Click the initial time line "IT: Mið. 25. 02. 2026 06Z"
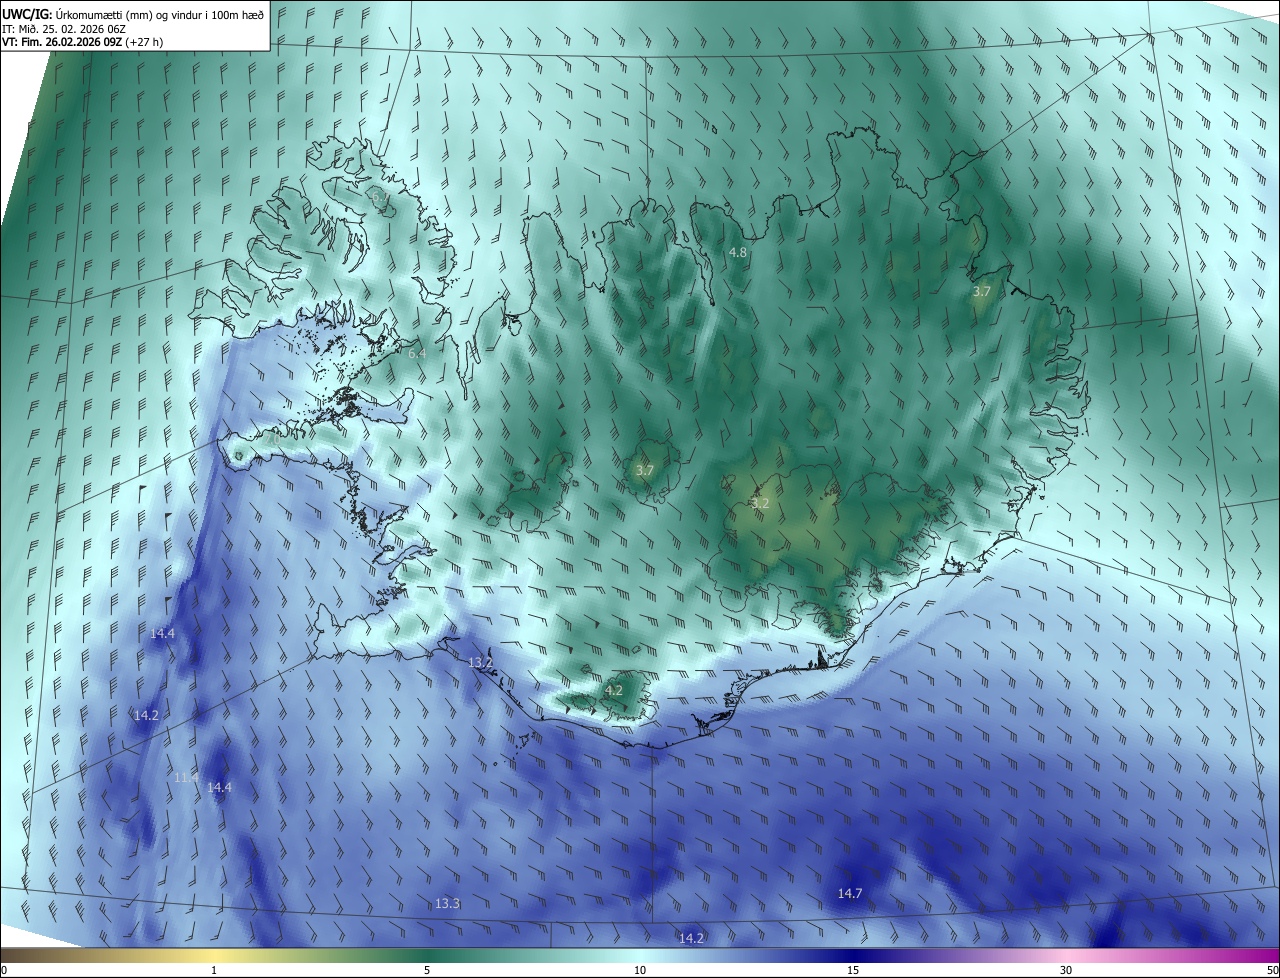Image resolution: width=1280 pixels, height=978 pixels. point(63,29)
